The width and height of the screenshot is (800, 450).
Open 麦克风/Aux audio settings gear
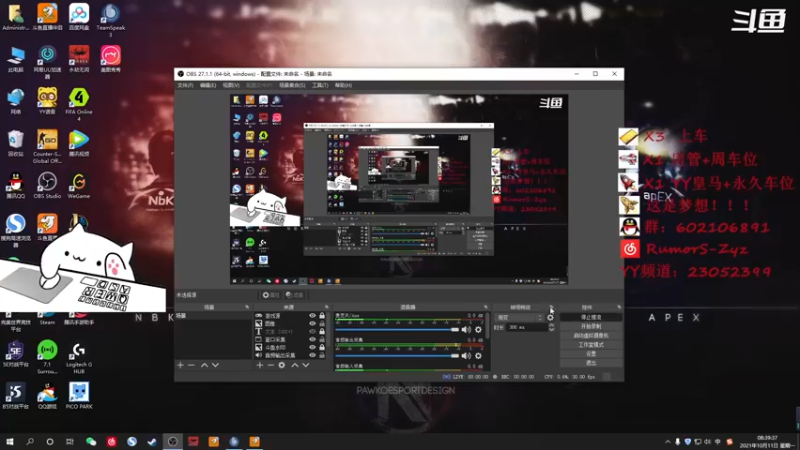pyautogui.click(x=478, y=330)
